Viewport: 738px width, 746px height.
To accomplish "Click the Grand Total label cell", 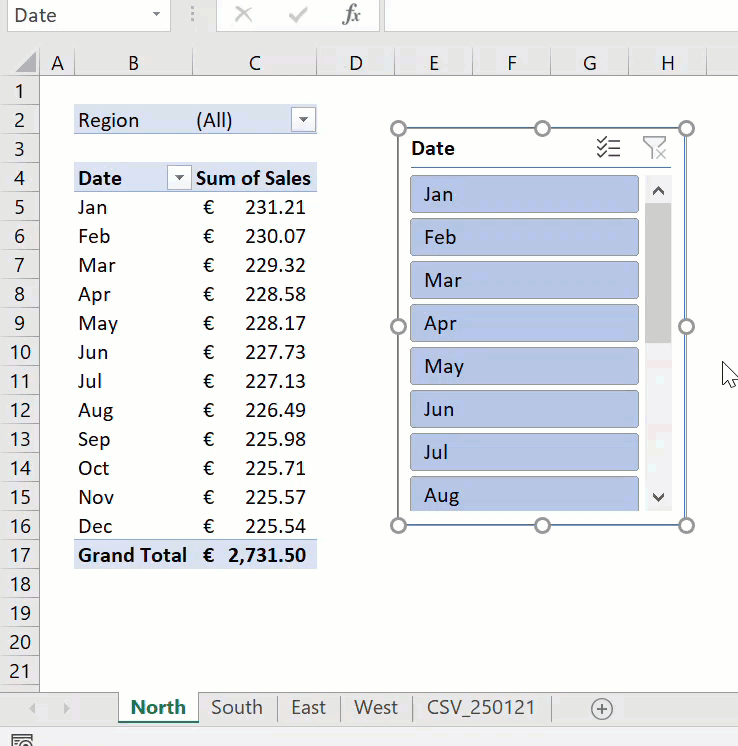I will (133, 555).
